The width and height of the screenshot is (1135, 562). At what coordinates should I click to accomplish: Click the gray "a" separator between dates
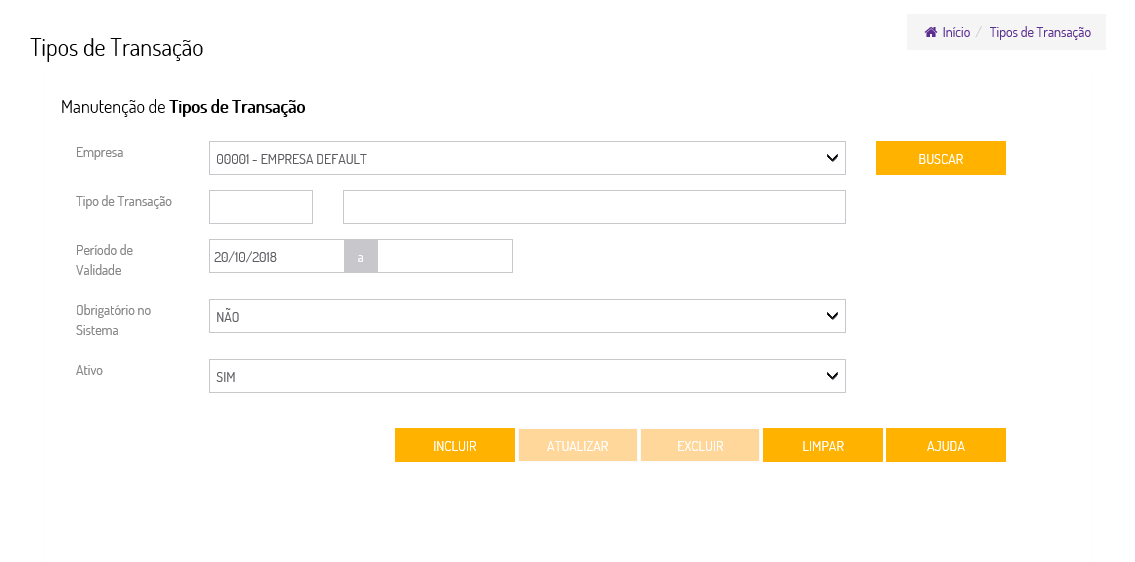pos(361,257)
